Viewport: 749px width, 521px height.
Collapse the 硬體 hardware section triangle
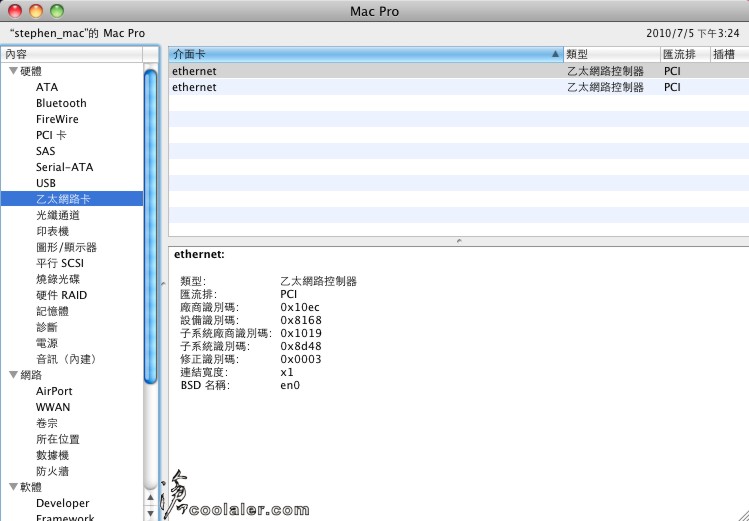(13, 71)
